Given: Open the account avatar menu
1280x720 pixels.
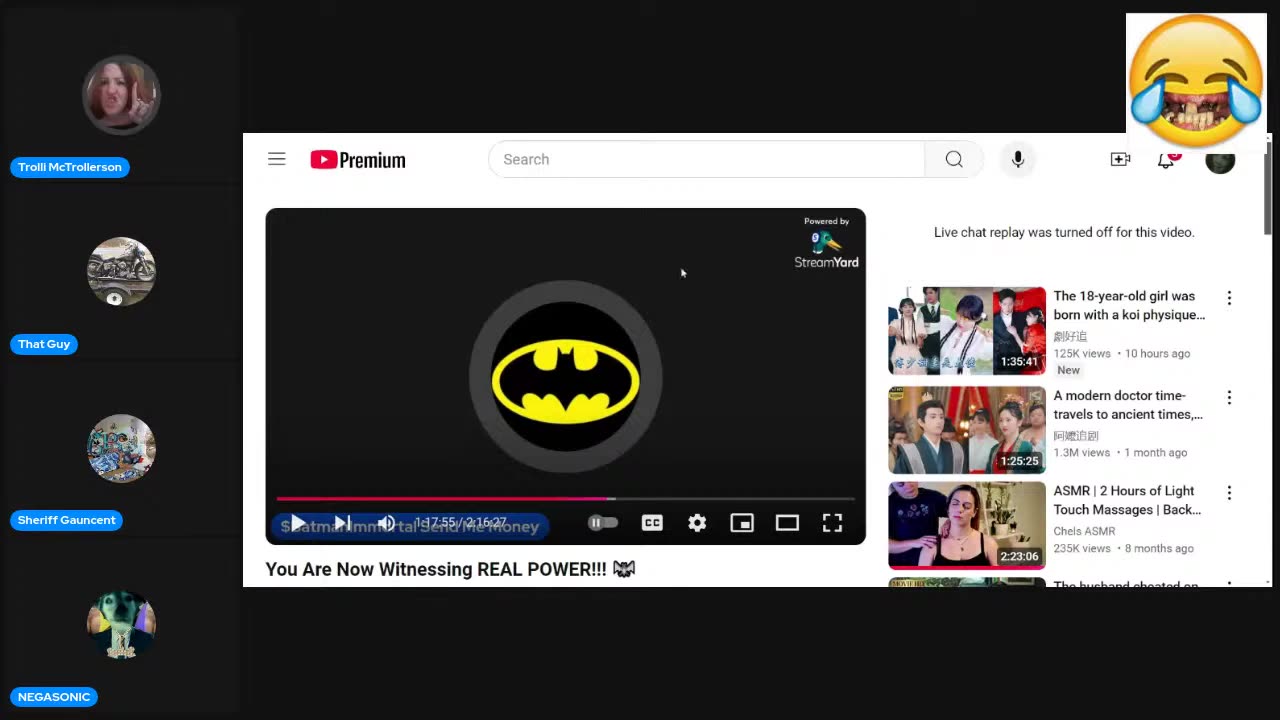Looking at the screenshot, I should (x=1220, y=160).
